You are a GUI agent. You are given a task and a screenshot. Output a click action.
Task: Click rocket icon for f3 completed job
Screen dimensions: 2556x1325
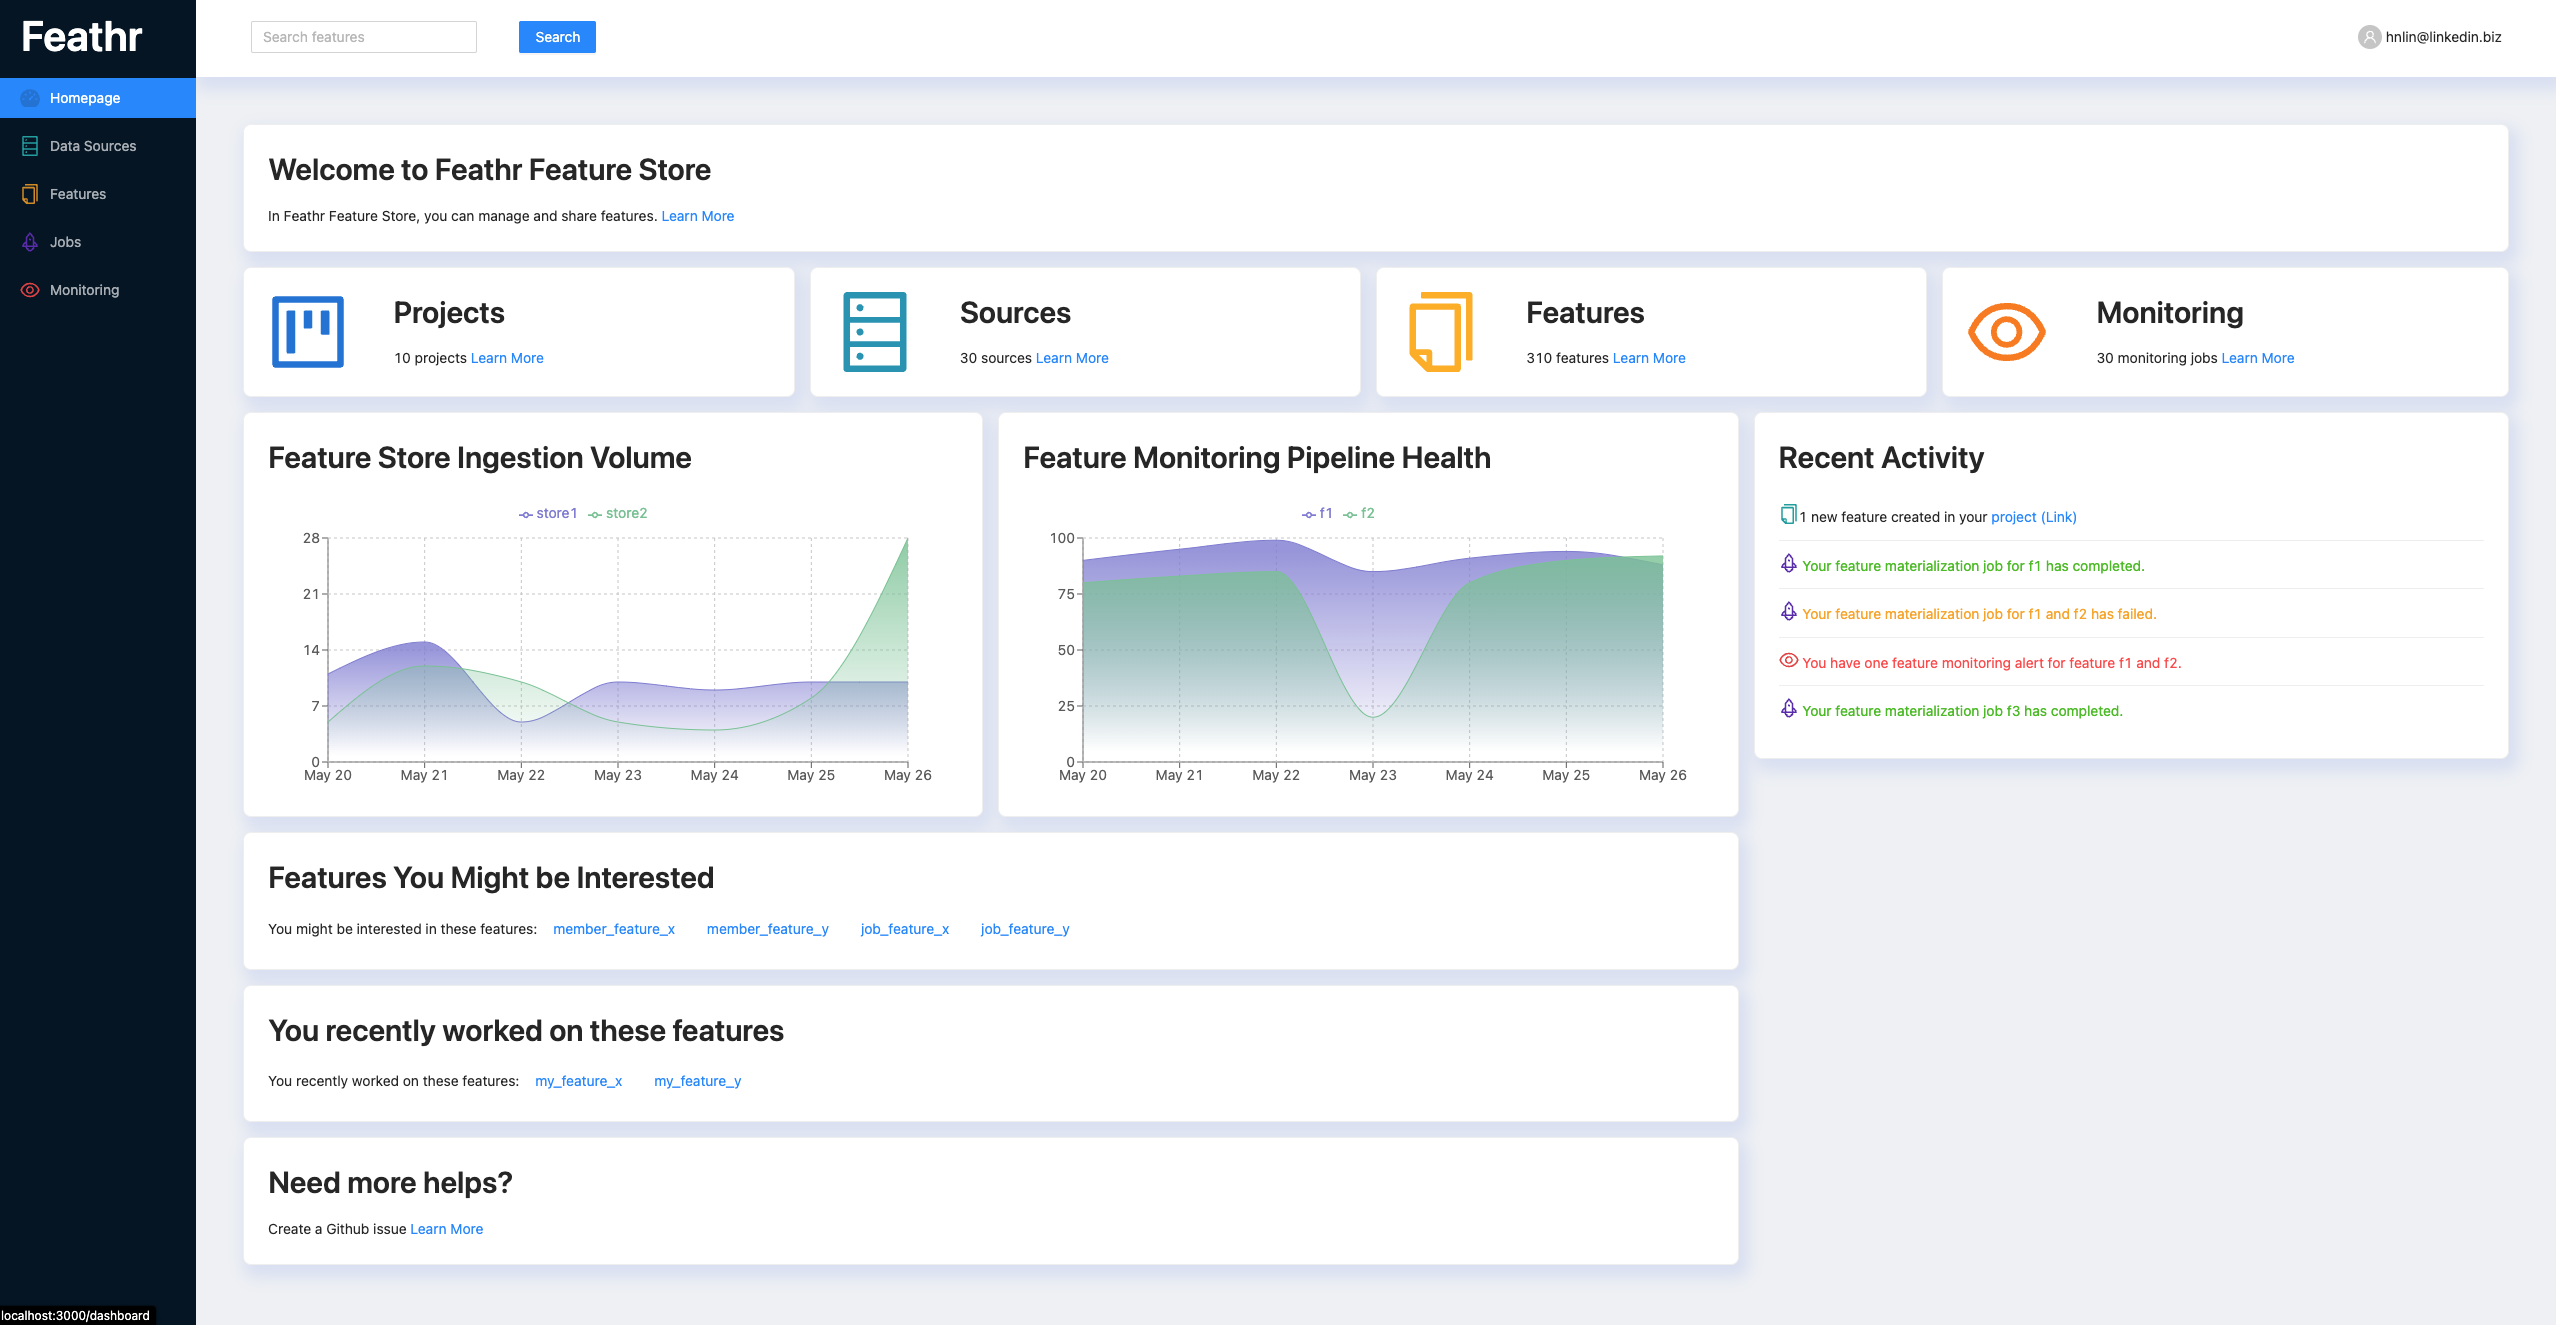(1789, 708)
